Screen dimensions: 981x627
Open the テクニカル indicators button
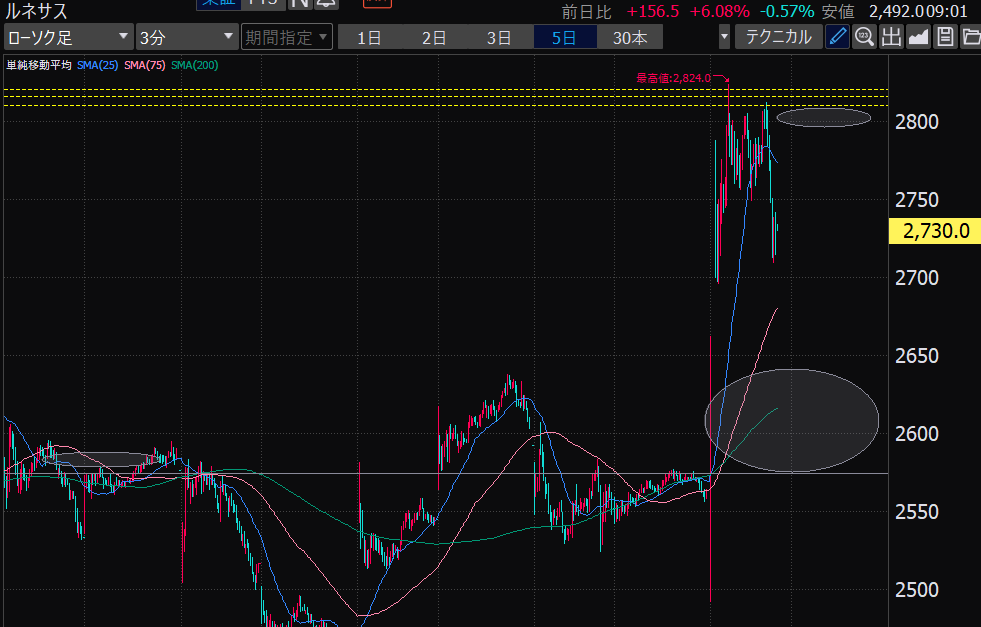click(x=780, y=38)
